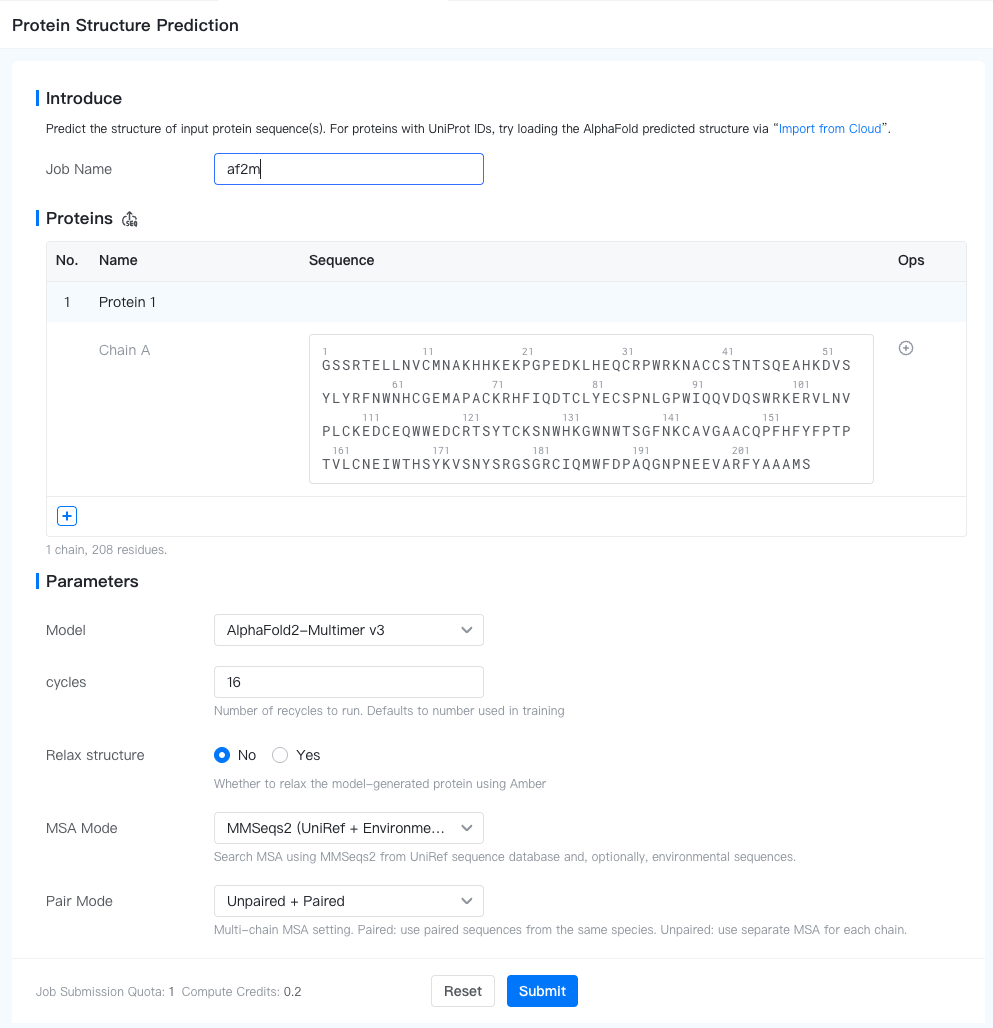Image resolution: width=993 pixels, height=1028 pixels.
Task: Click the circled plus icon in Chain A row
Action: (x=906, y=348)
